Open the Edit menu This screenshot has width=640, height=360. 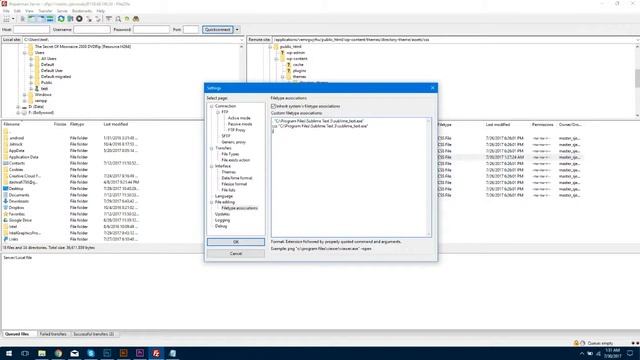click(17, 11)
